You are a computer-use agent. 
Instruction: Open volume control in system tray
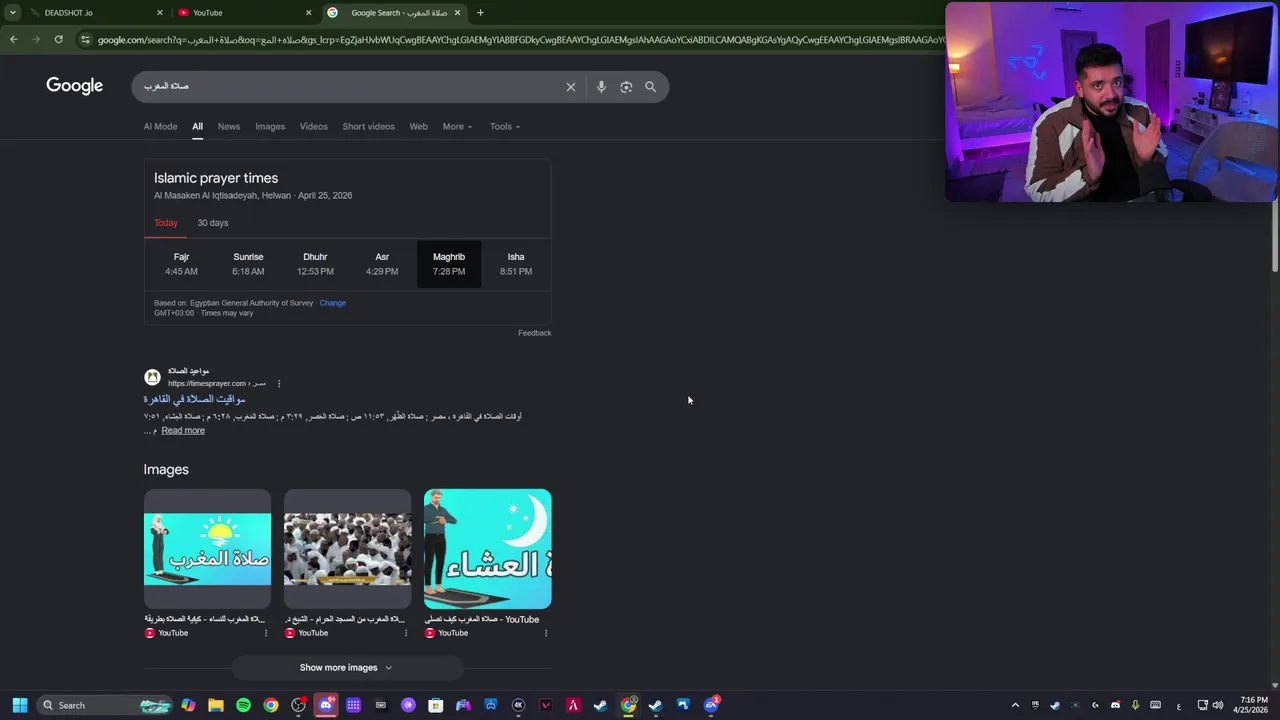tap(1218, 705)
